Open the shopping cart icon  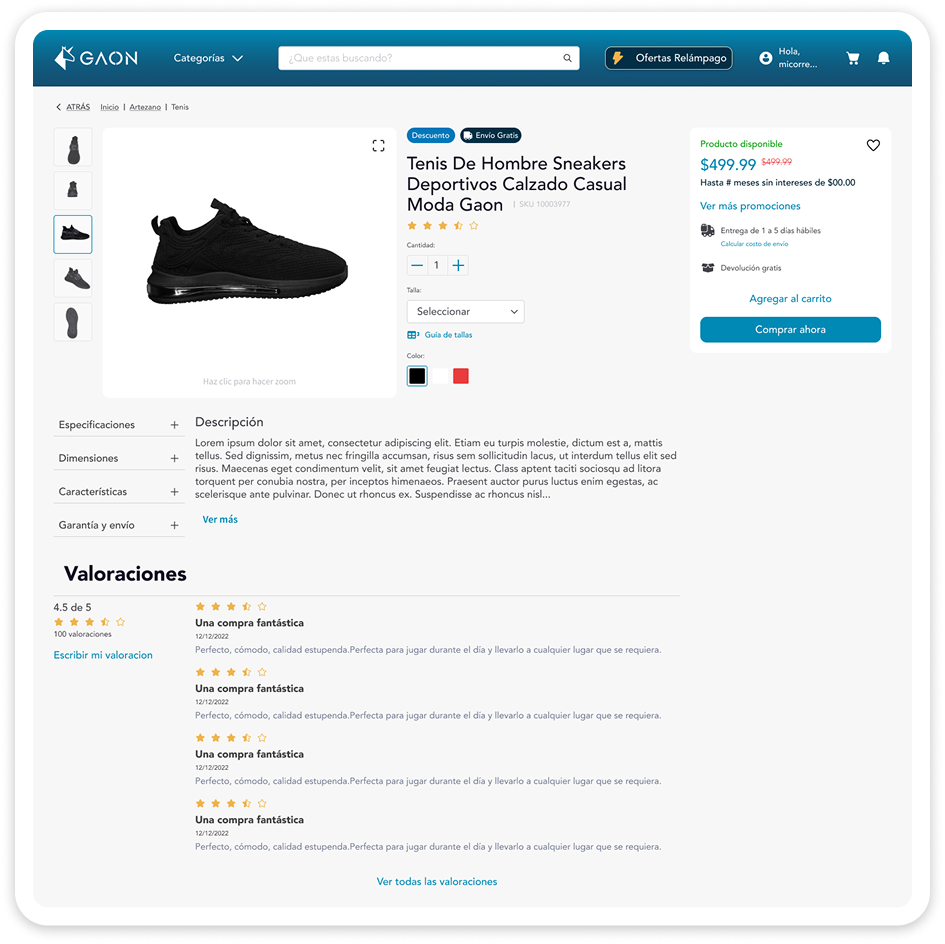[x=852, y=58]
